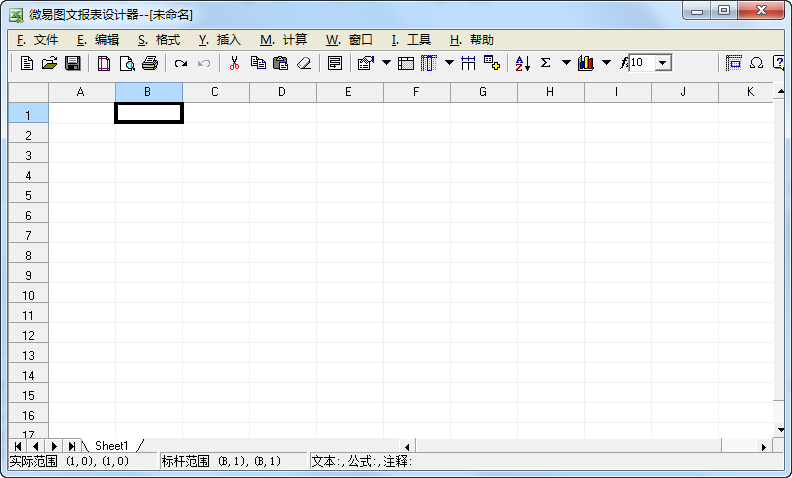792x478 pixels.
Task: Jump to the first sheet tab button
Action: pos(18,446)
